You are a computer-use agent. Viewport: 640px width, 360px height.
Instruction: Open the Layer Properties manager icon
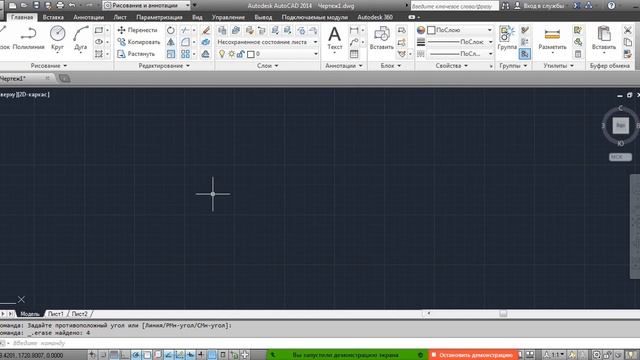point(222,30)
